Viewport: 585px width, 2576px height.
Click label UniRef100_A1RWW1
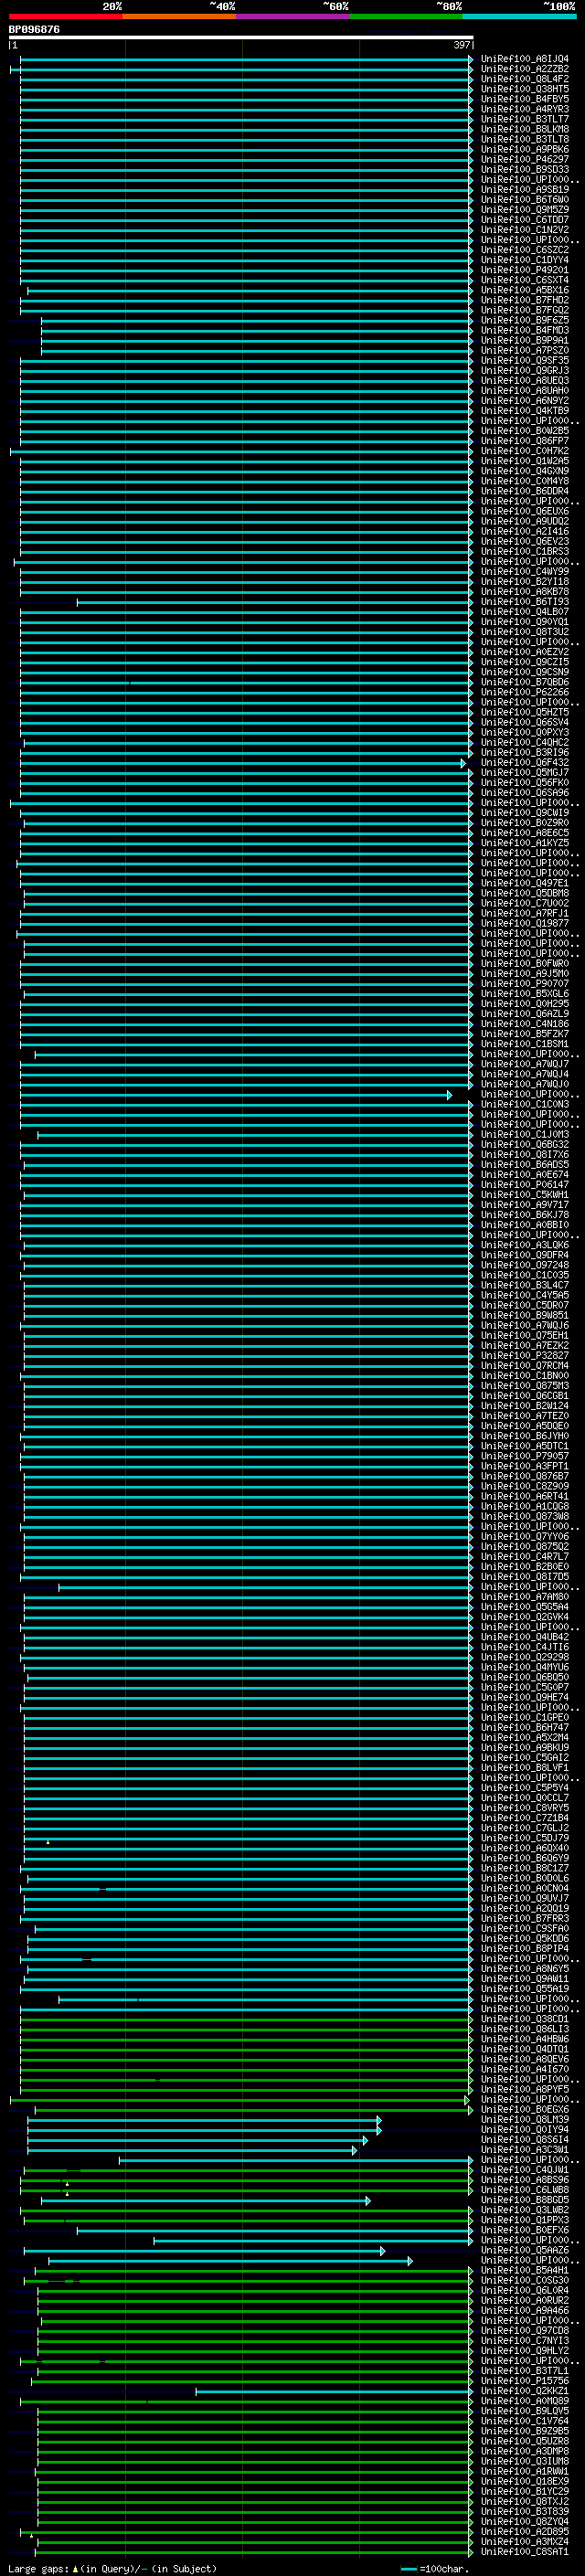pos(524,2472)
